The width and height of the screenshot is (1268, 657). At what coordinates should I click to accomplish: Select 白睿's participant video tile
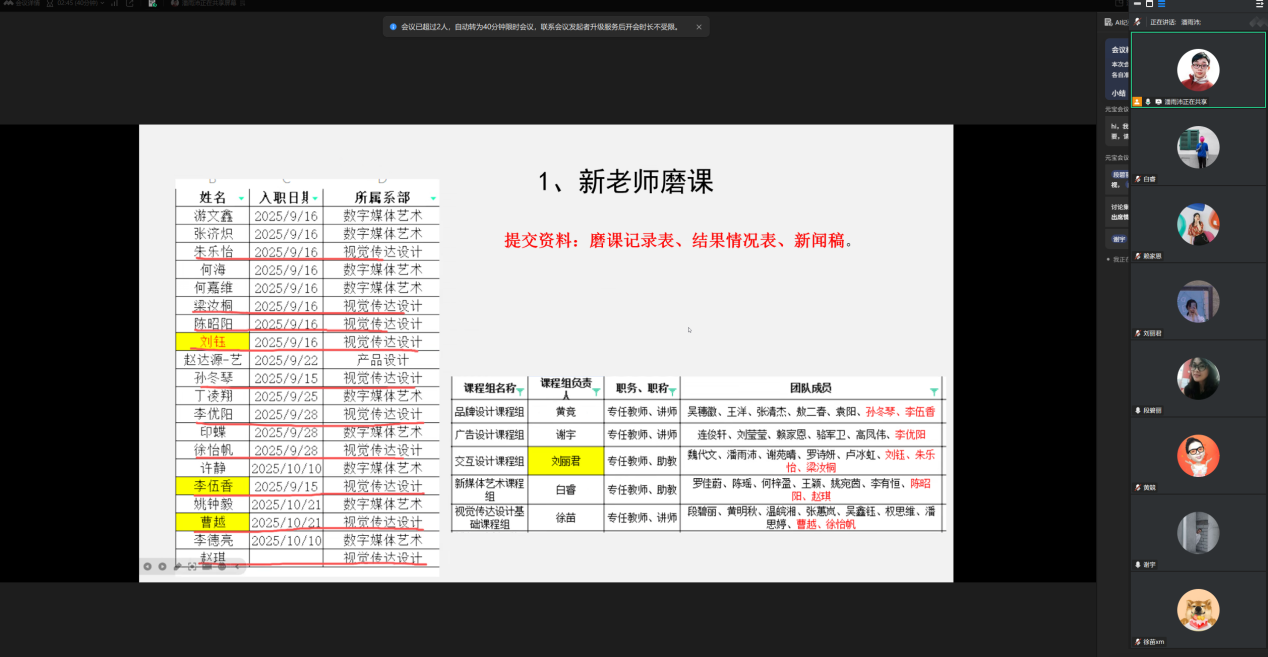[1197, 148]
